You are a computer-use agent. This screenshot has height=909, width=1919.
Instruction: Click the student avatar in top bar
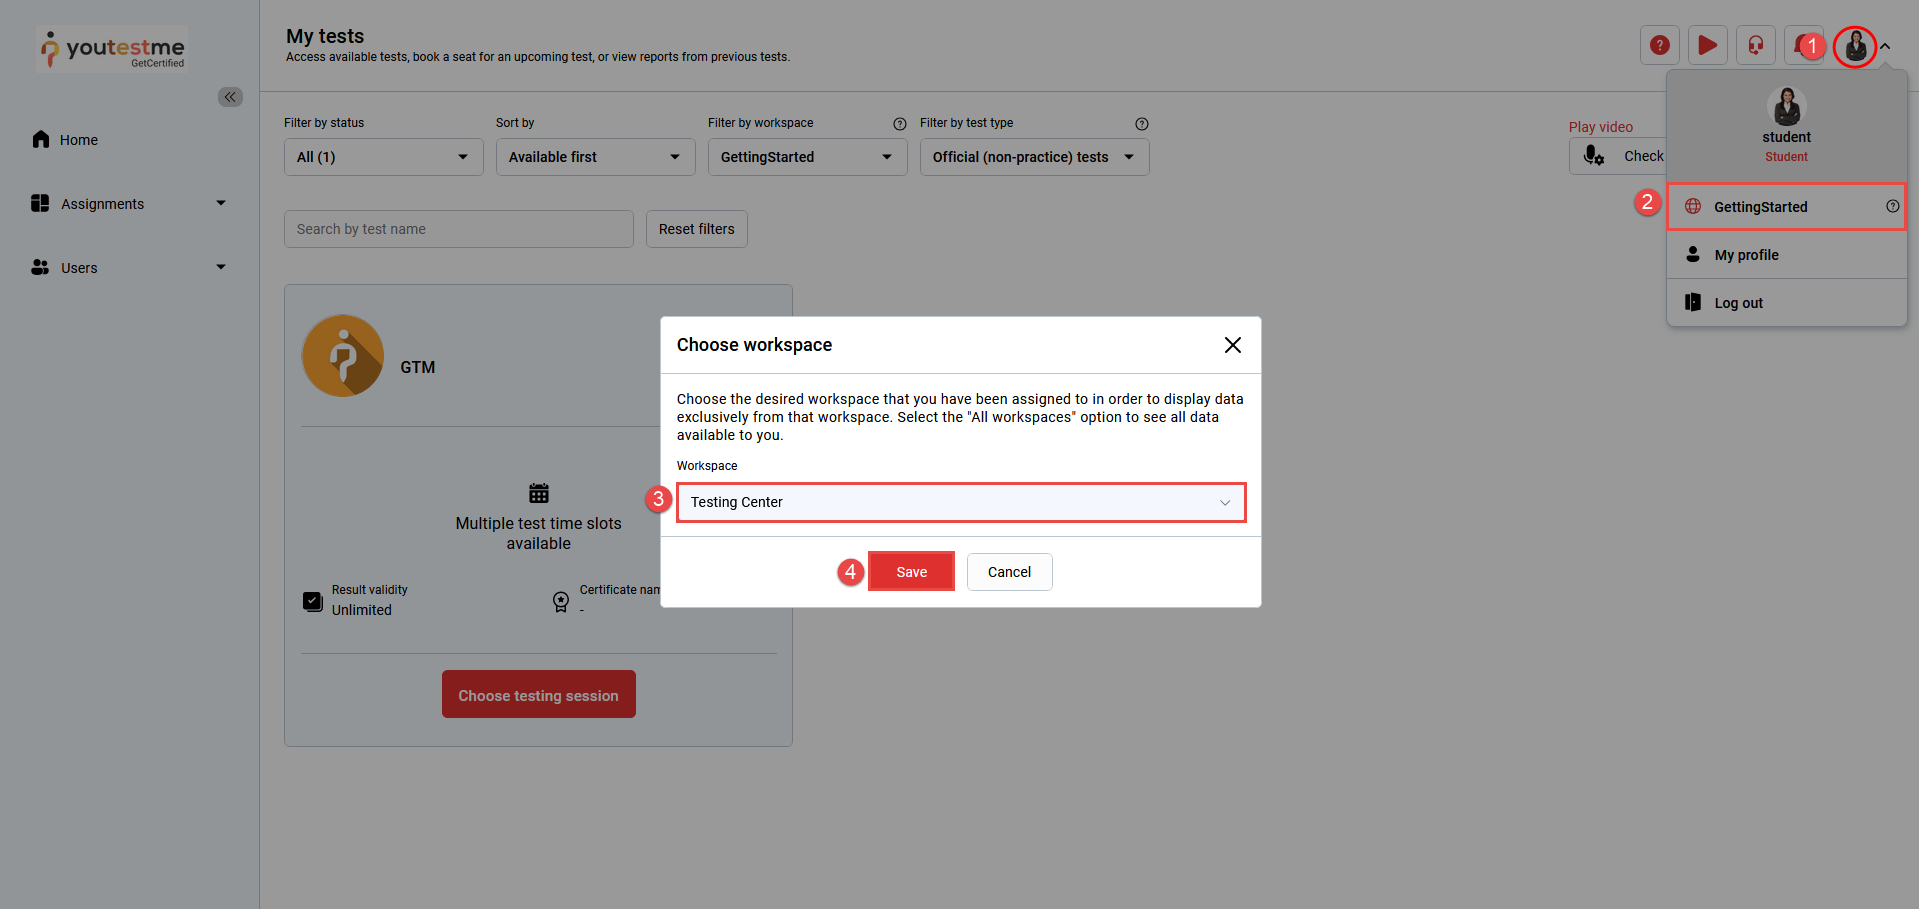pyautogui.click(x=1855, y=46)
